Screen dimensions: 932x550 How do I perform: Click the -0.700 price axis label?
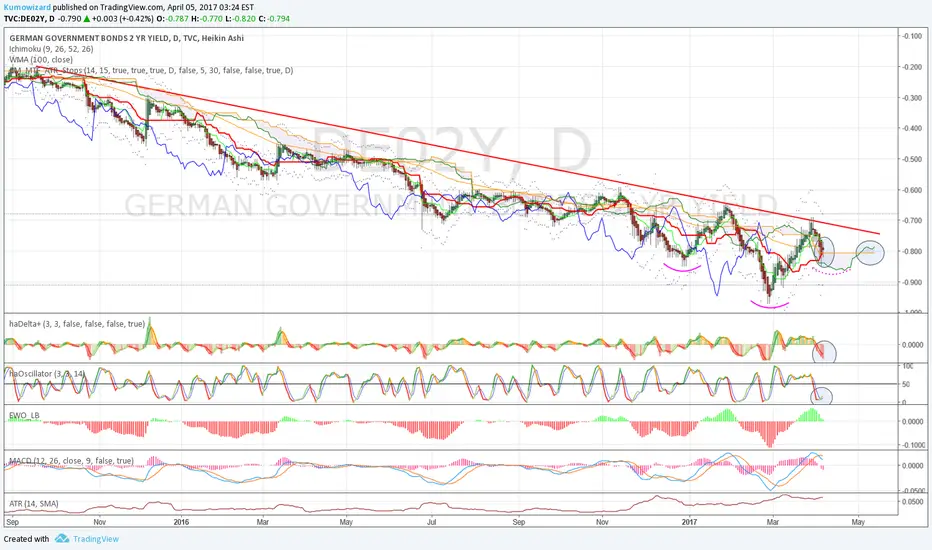point(912,220)
